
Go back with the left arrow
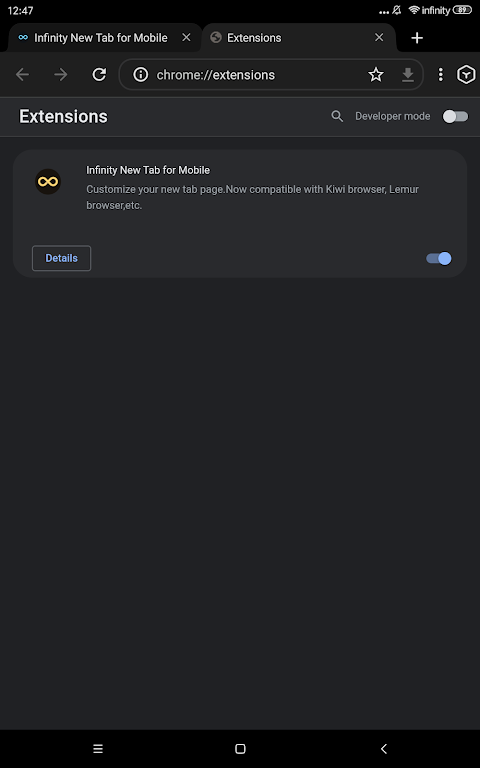(23, 74)
